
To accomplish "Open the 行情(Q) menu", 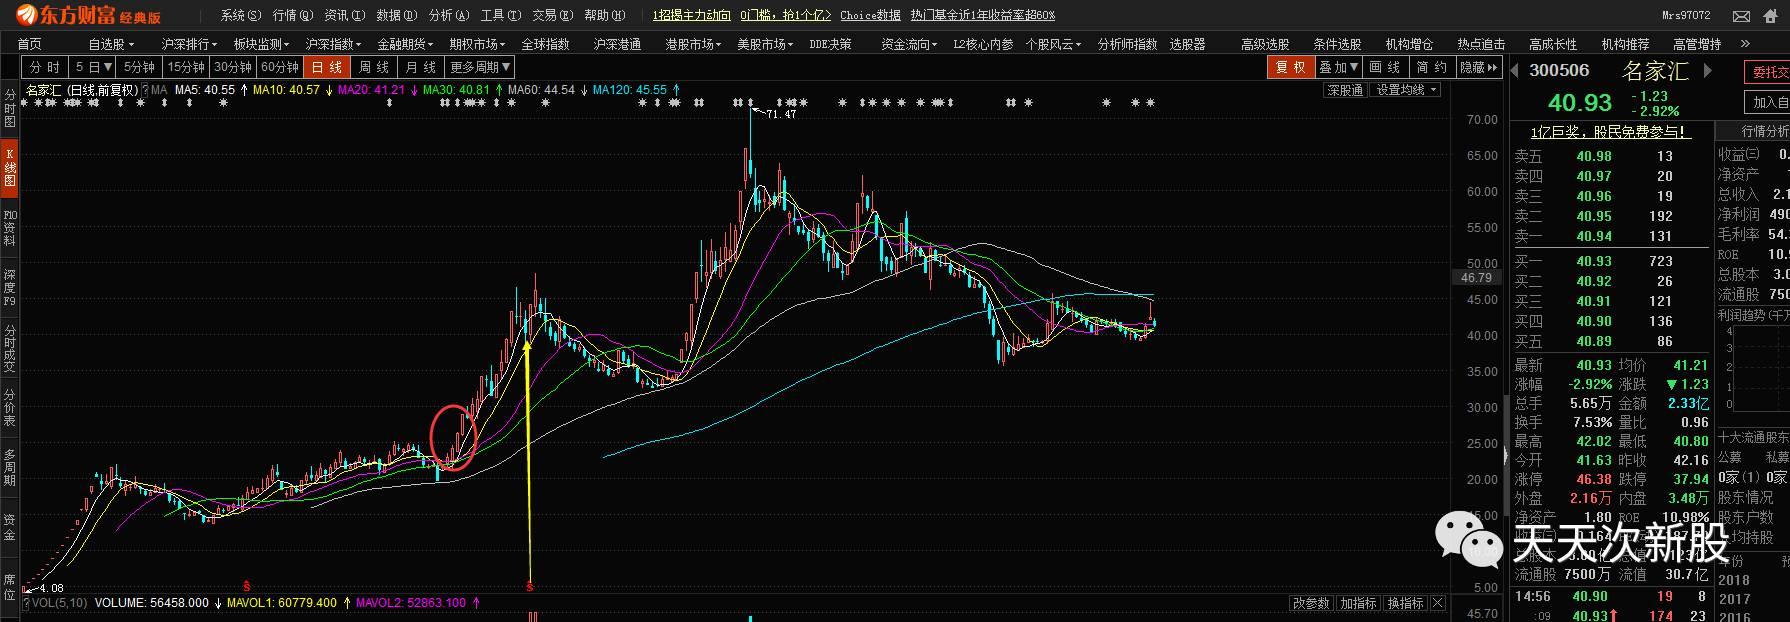I will tap(293, 16).
